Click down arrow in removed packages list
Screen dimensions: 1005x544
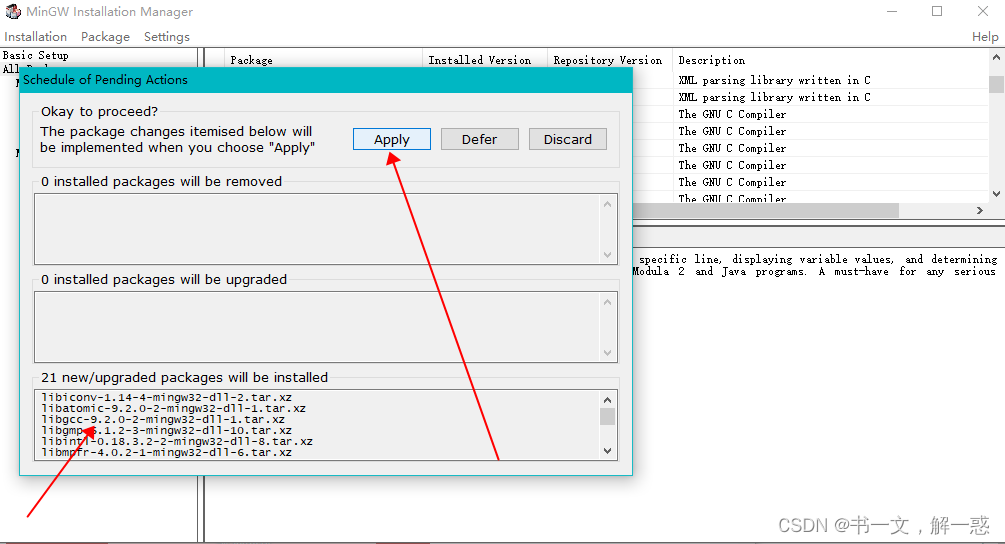pos(608,255)
